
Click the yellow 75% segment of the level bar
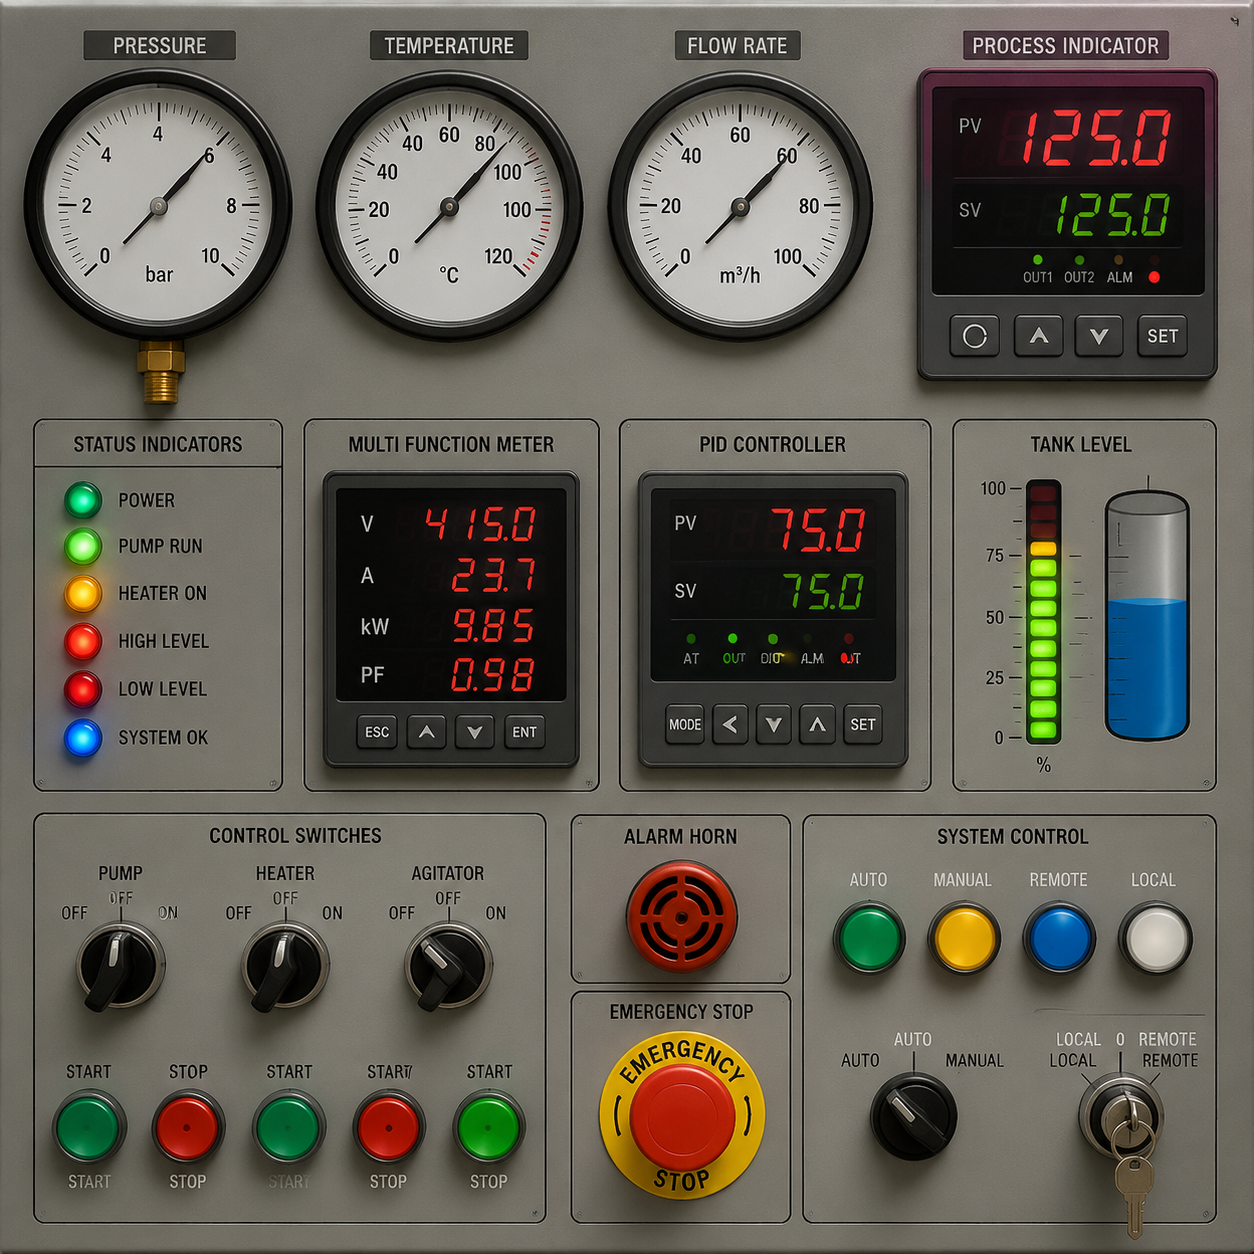coord(1043,549)
